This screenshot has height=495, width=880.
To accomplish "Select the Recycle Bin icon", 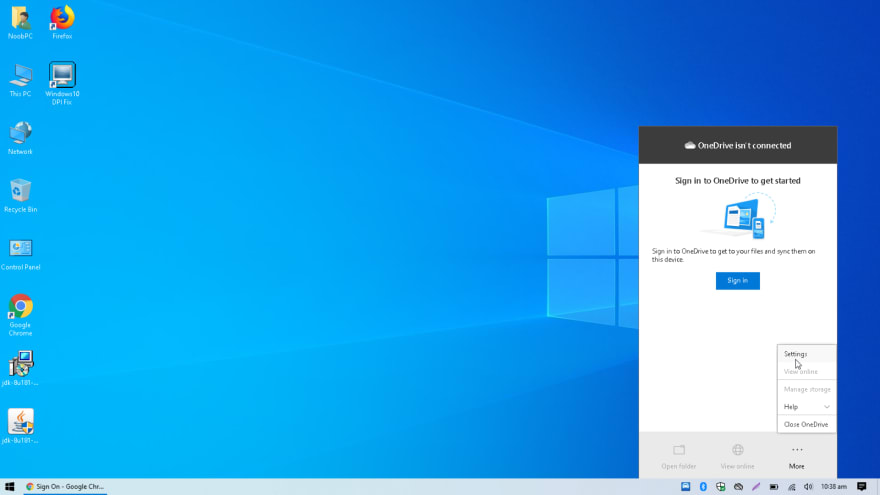I will (x=20, y=196).
